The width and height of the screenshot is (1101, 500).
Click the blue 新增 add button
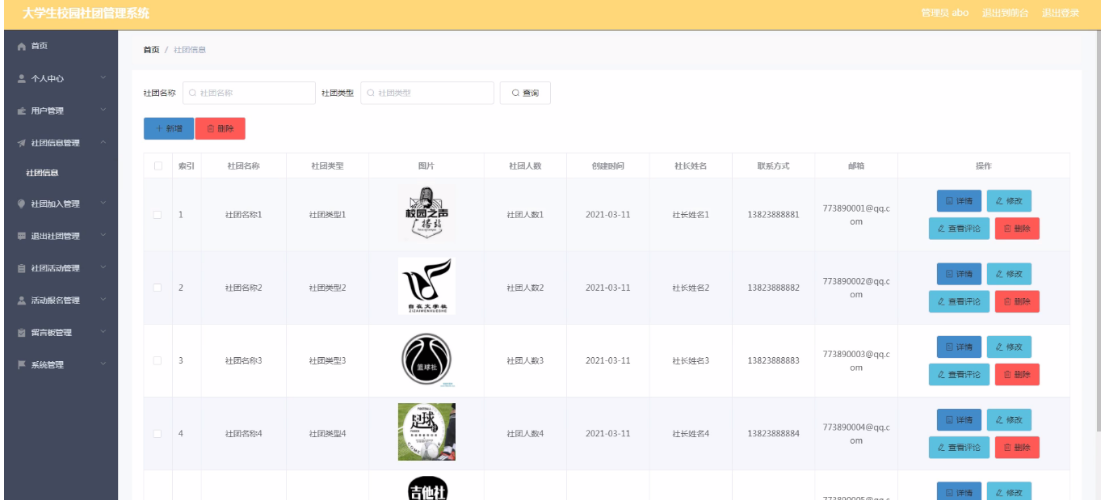pyautogui.click(x=169, y=129)
